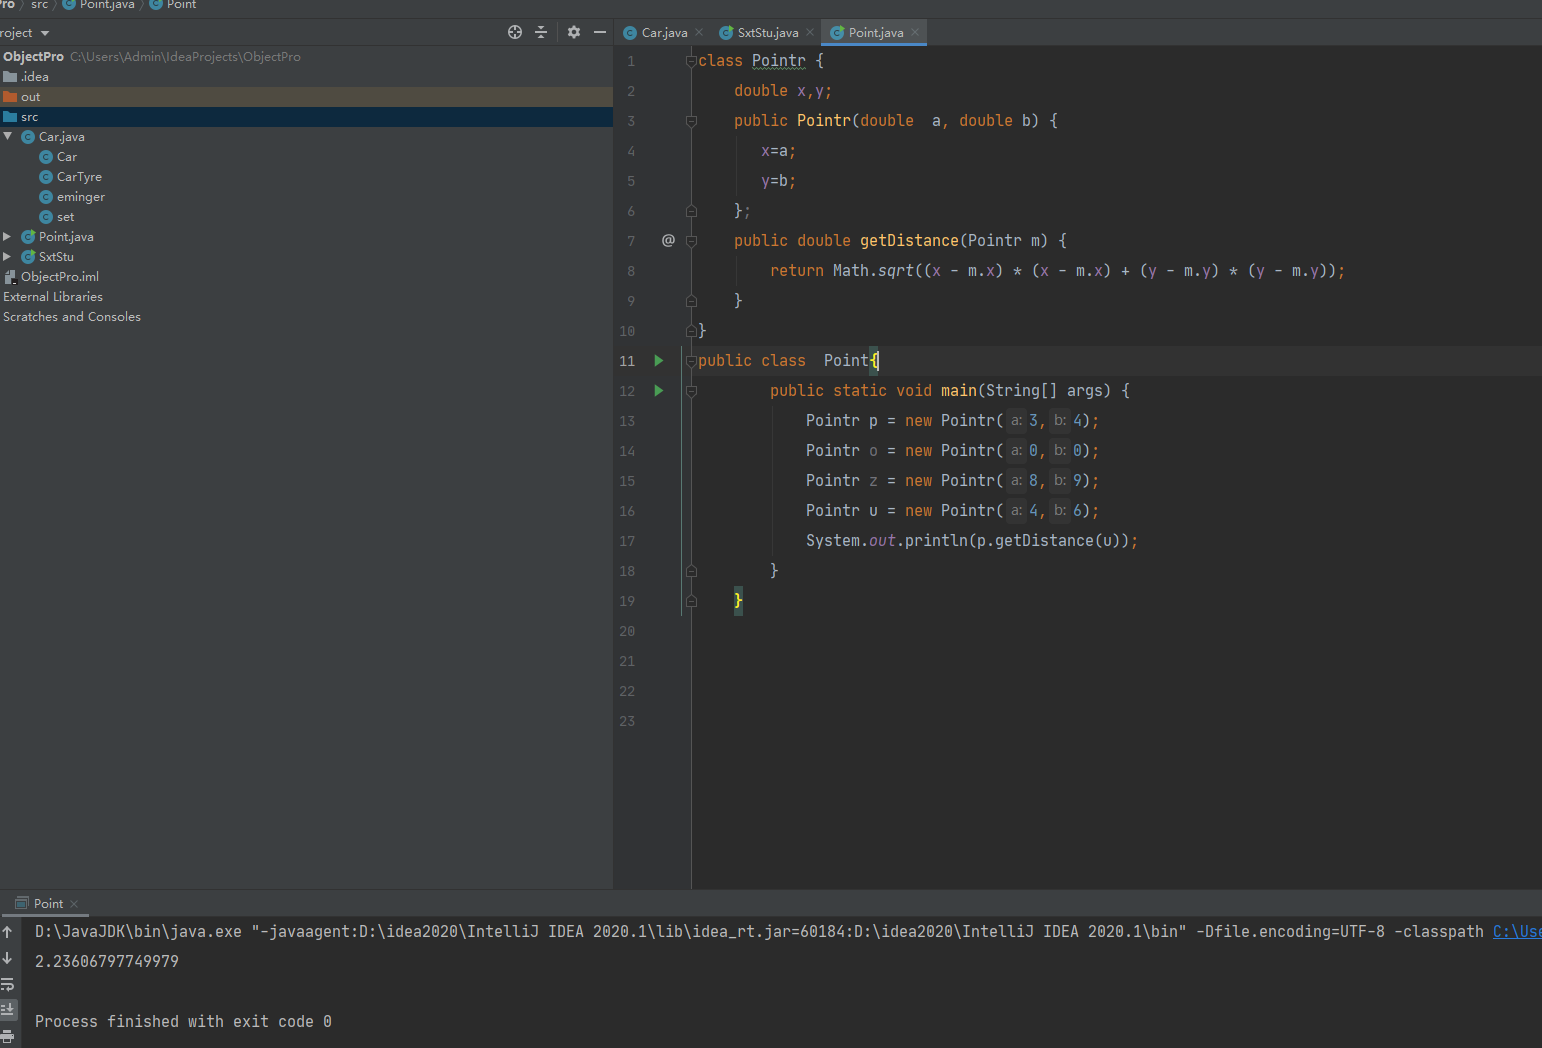This screenshot has height=1048, width=1542.
Task: Click the System.out.println statement on line 17
Action: pos(971,541)
